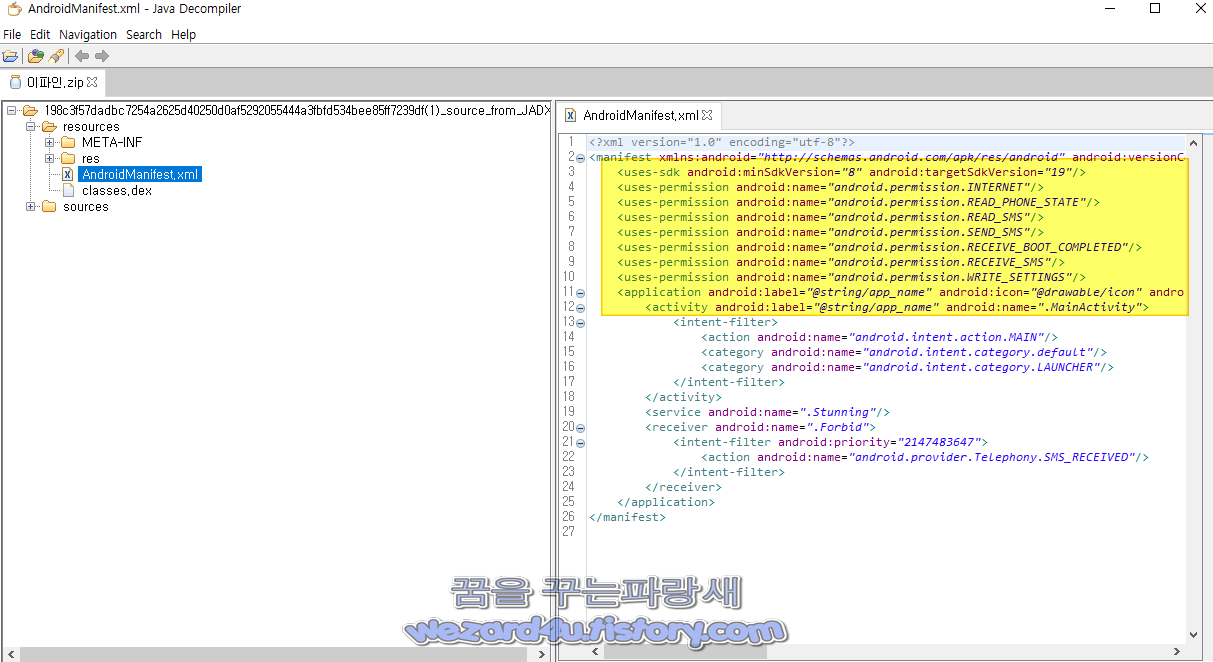Click the .Stunning service line

click(x=767, y=412)
